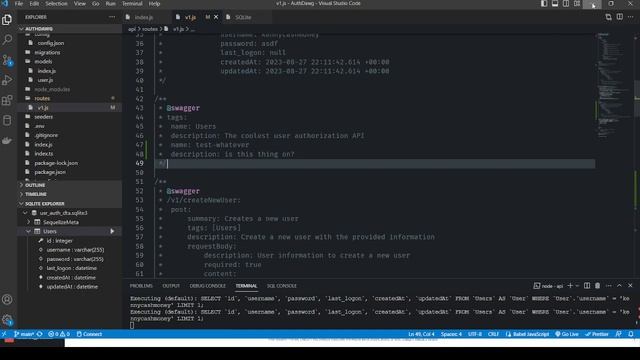Viewport: 640px width, 360px height.
Task: Collapse the usr_auth_dta.sqlite3 database node
Action: point(25,213)
